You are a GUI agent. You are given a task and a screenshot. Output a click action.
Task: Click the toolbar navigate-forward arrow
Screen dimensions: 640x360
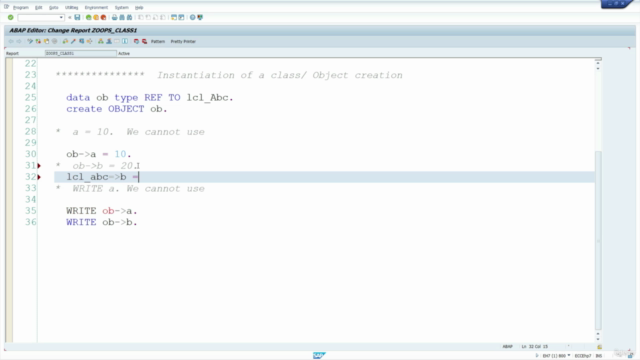(x=19, y=41)
